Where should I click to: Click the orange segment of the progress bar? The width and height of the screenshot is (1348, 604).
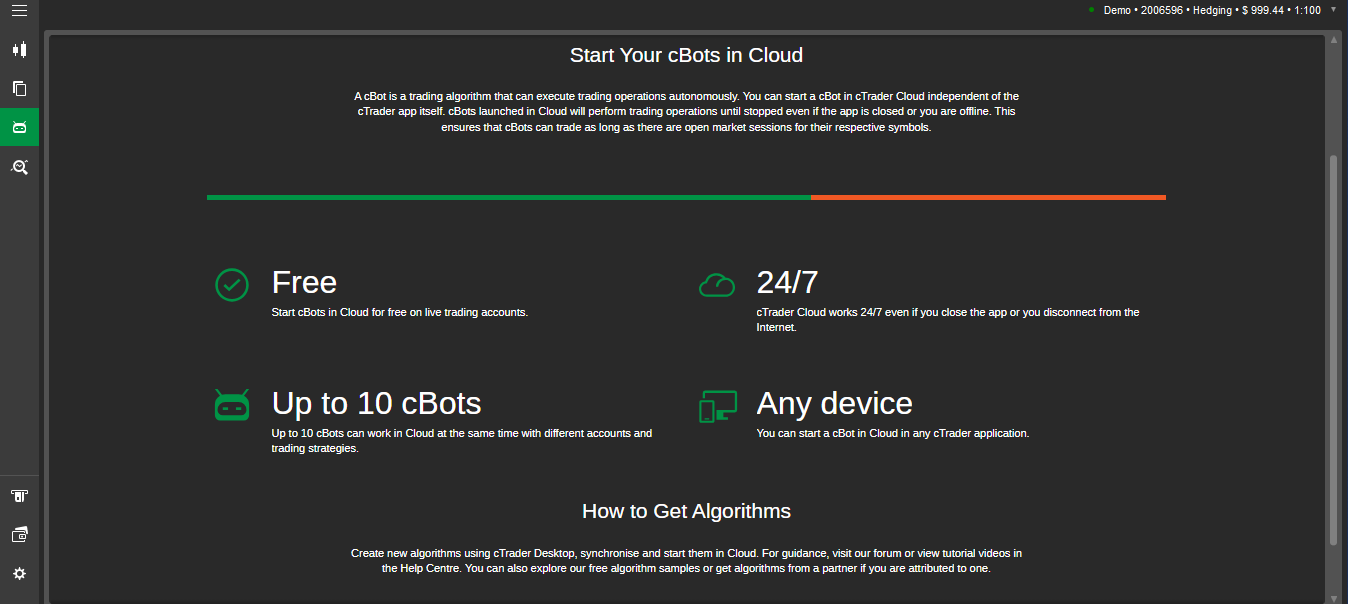coord(988,197)
